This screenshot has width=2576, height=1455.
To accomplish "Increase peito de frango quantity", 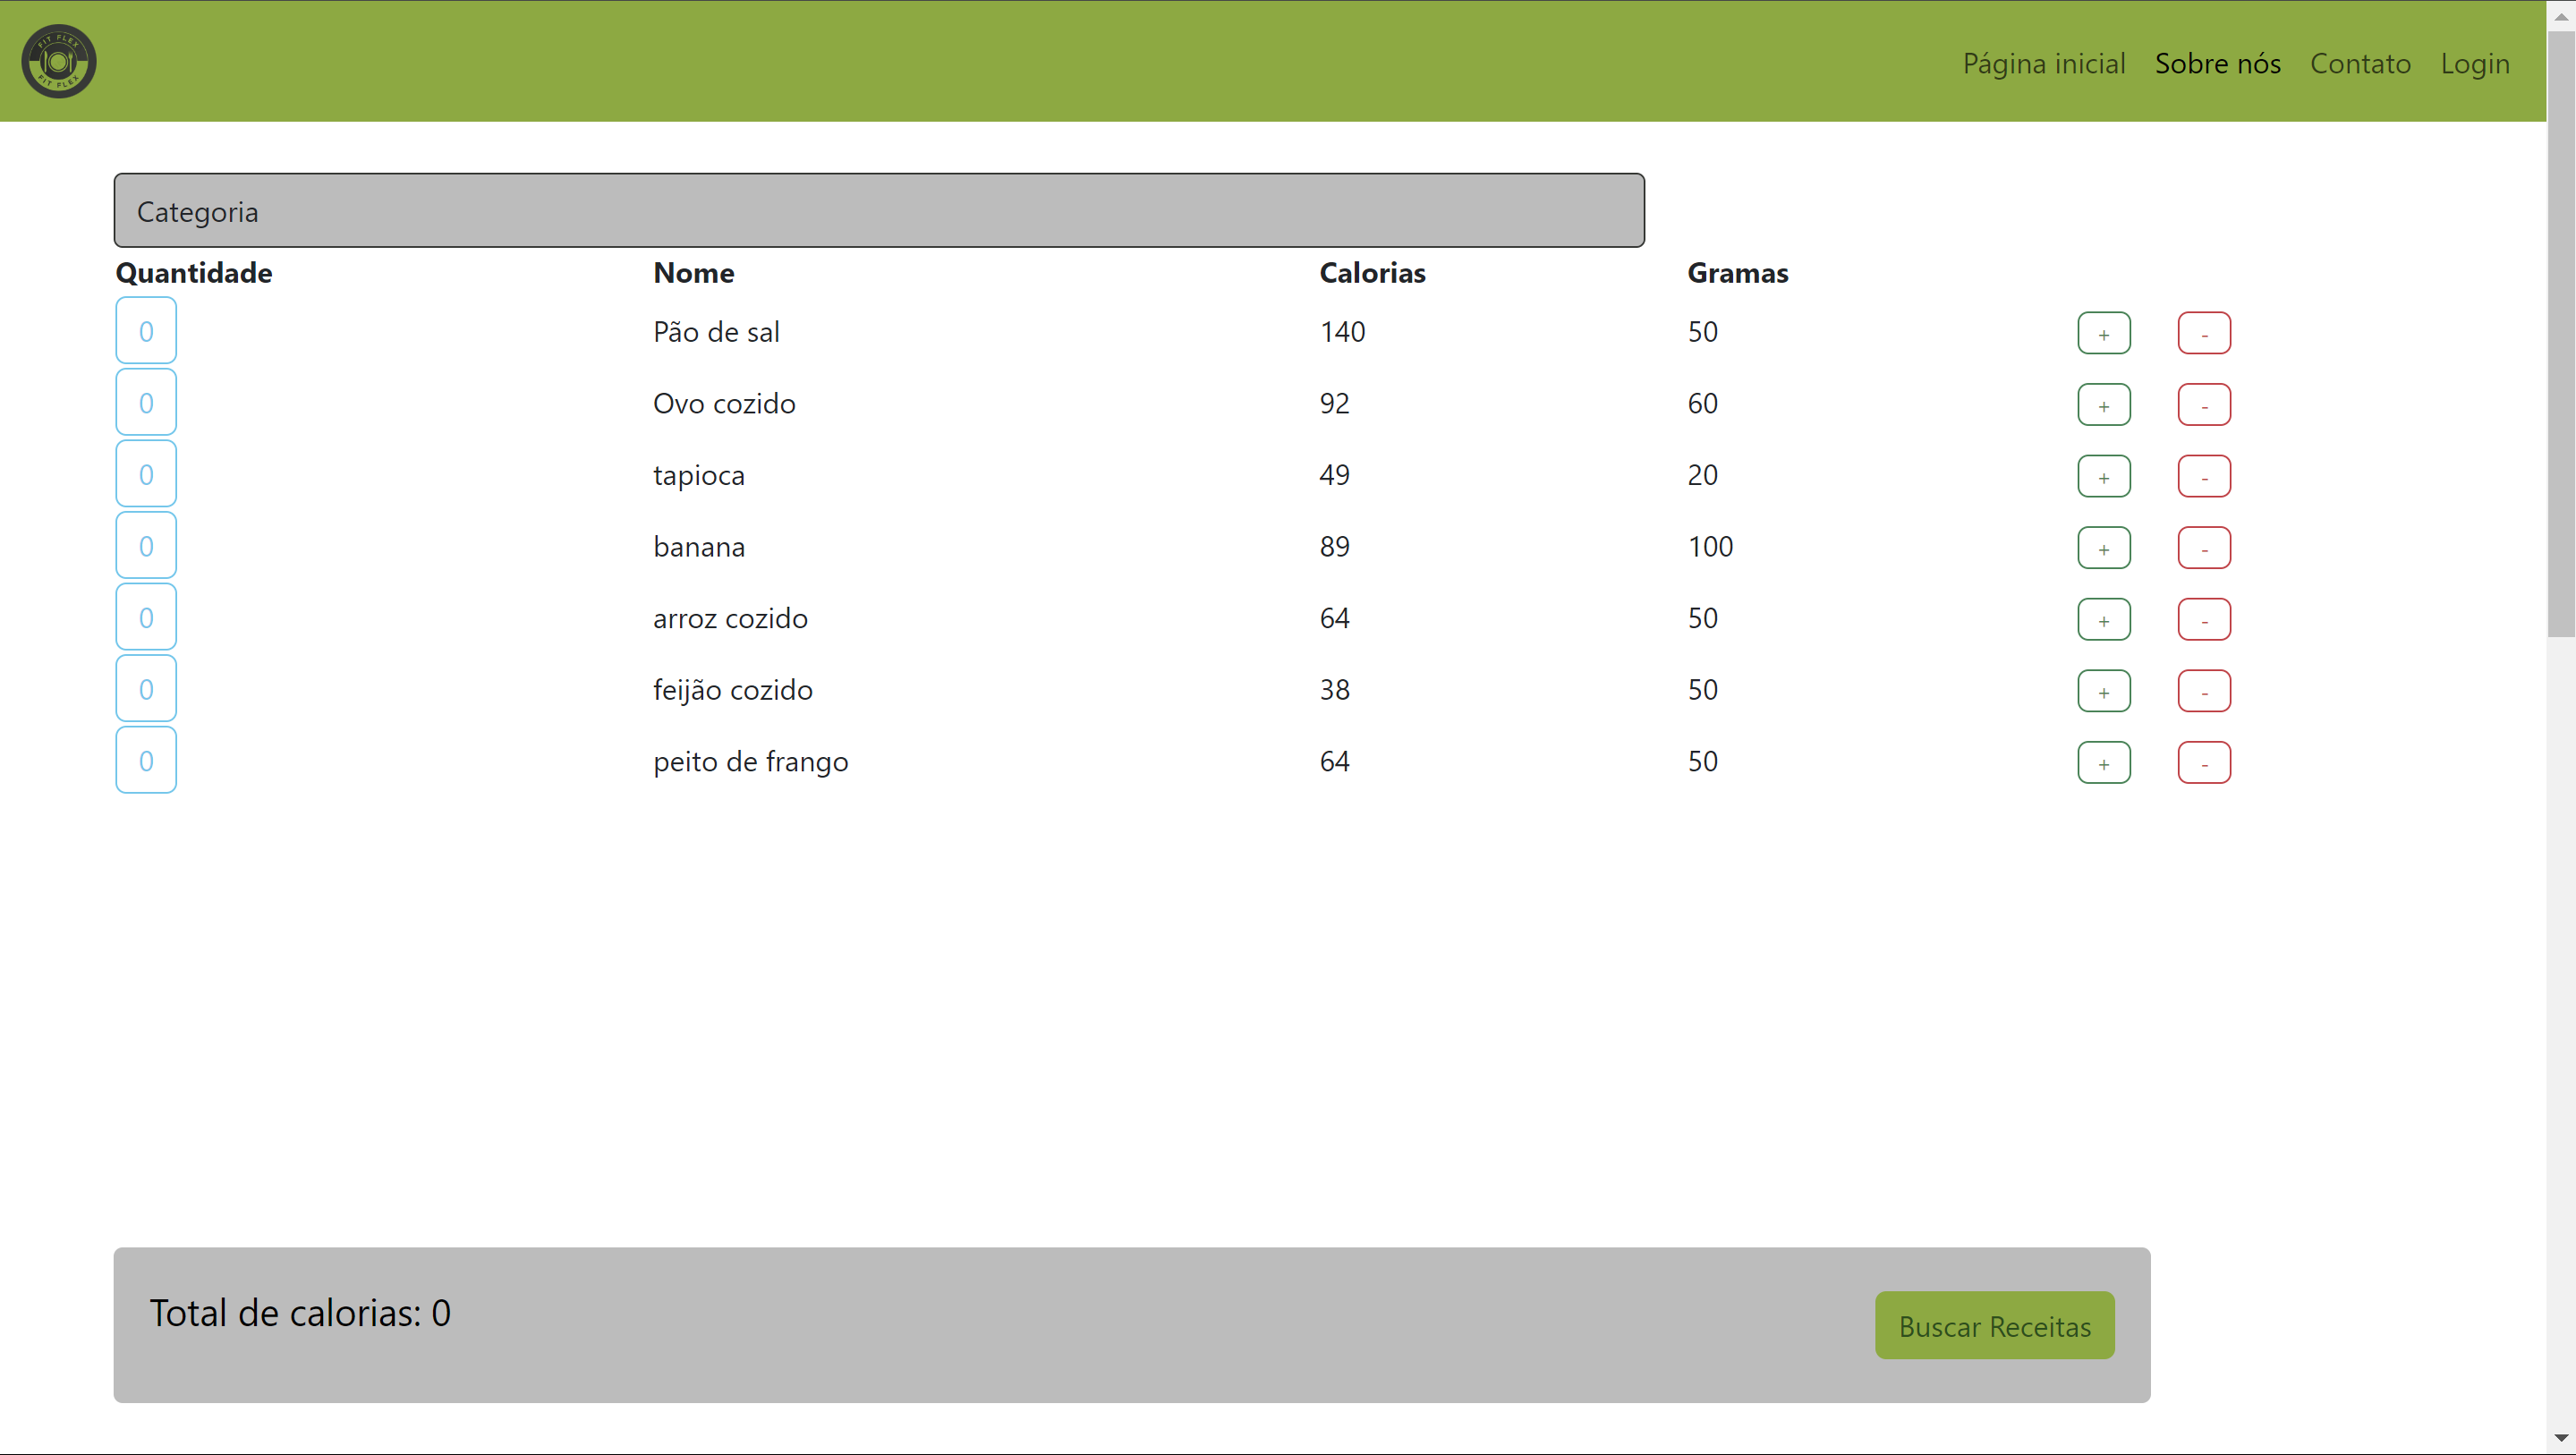I will (x=2103, y=763).
